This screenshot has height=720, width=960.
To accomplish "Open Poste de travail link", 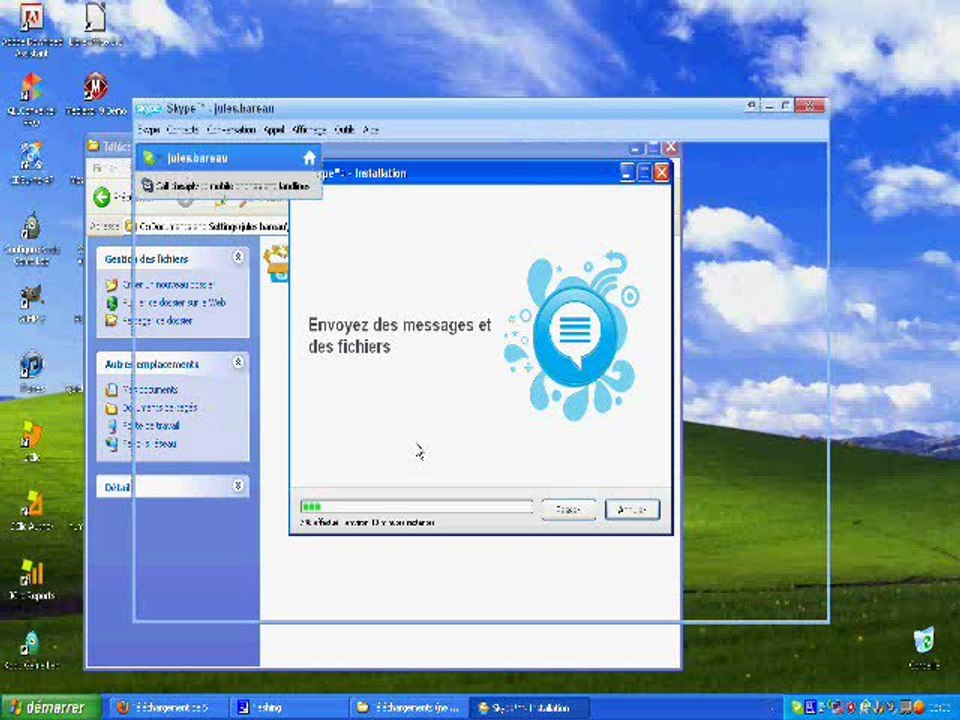I will 151,426.
